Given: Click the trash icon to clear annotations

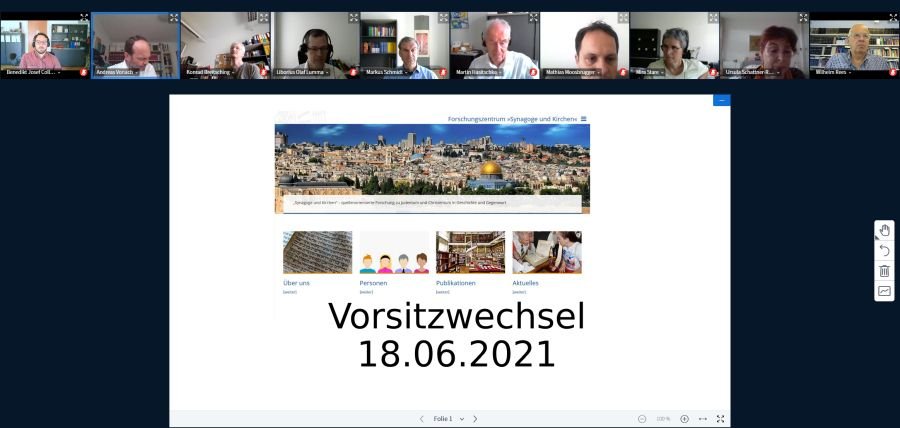Looking at the screenshot, I should tap(884, 271).
